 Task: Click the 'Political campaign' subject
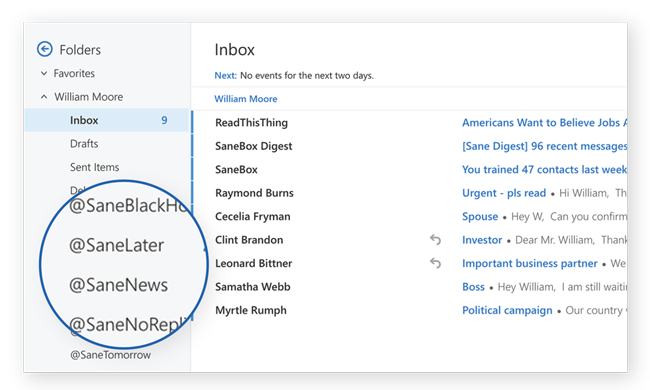click(507, 310)
